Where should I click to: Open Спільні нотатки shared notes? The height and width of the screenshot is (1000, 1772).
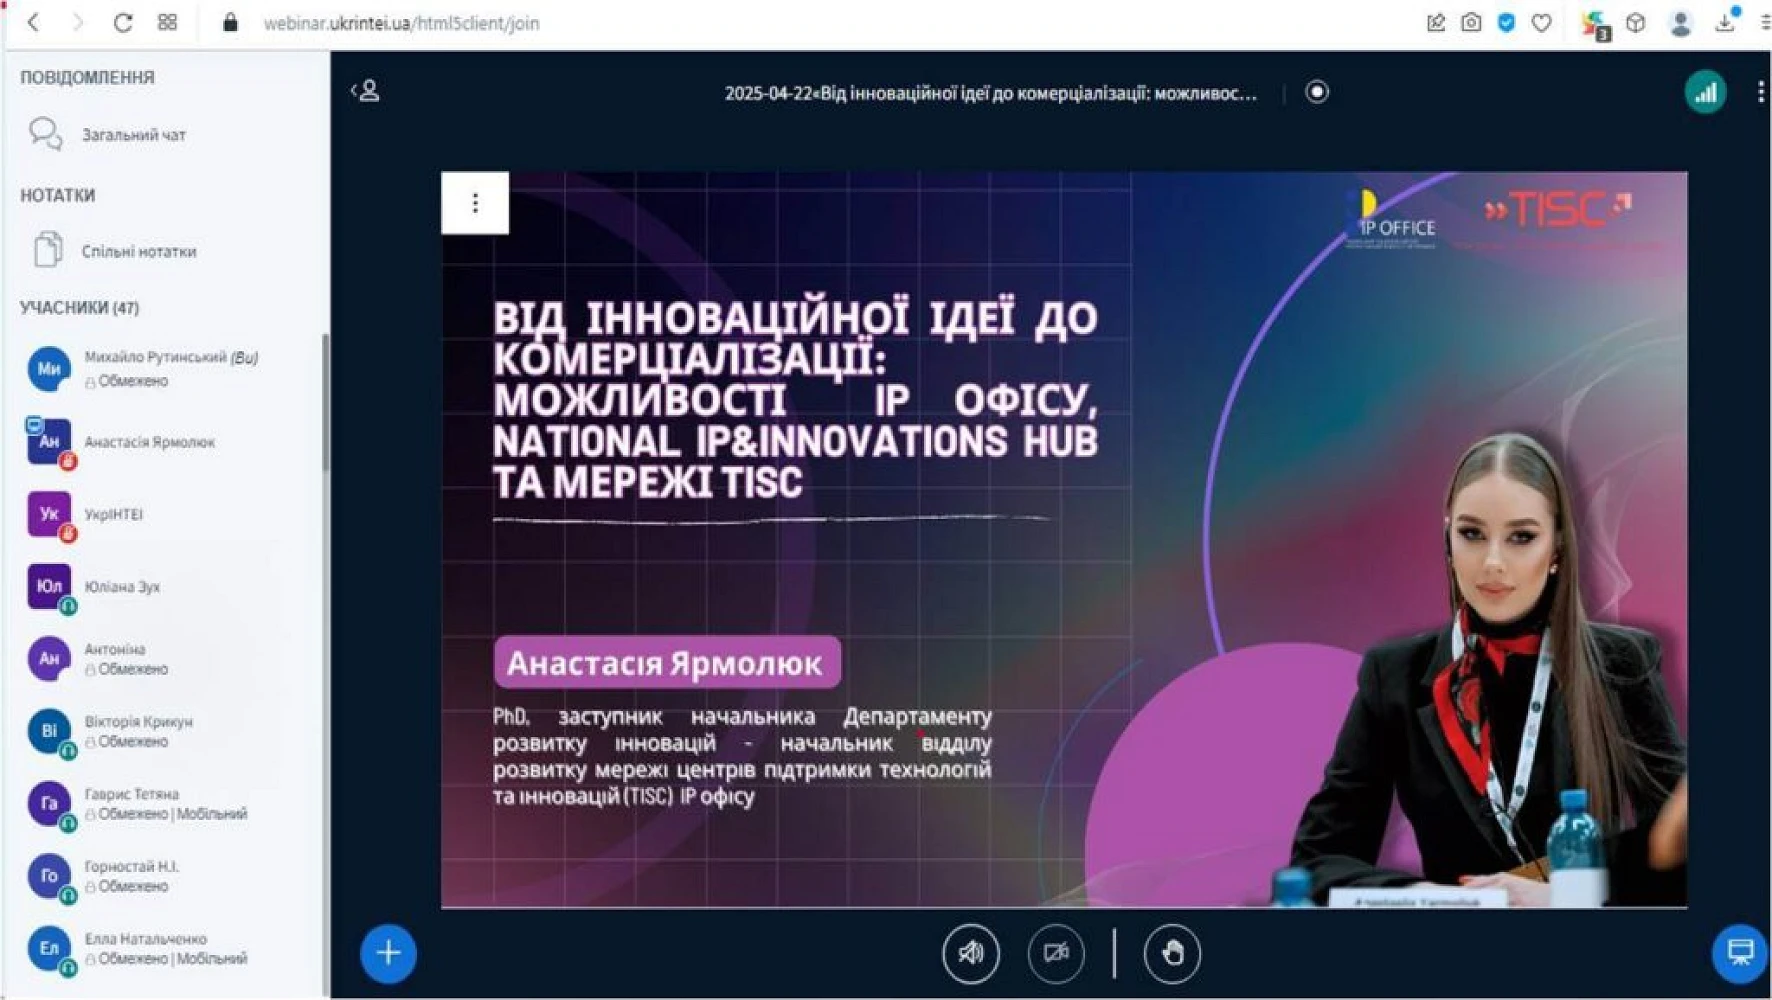pyautogui.click(x=138, y=251)
